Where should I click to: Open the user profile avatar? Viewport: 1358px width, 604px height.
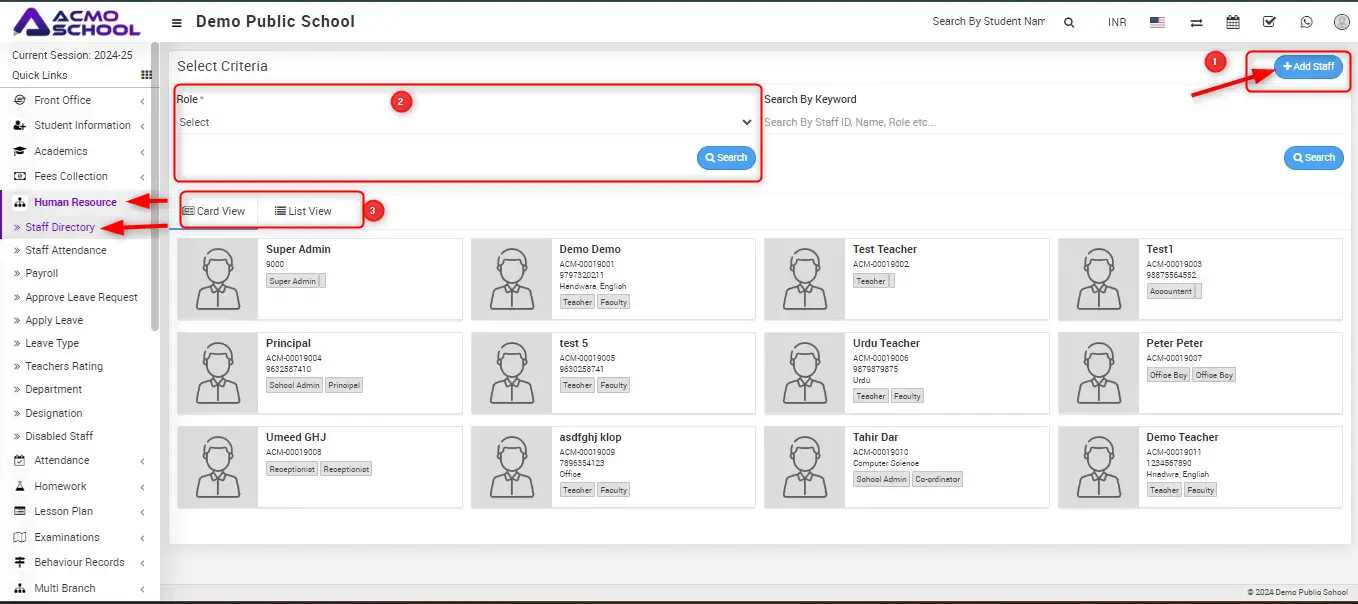(x=1341, y=22)
